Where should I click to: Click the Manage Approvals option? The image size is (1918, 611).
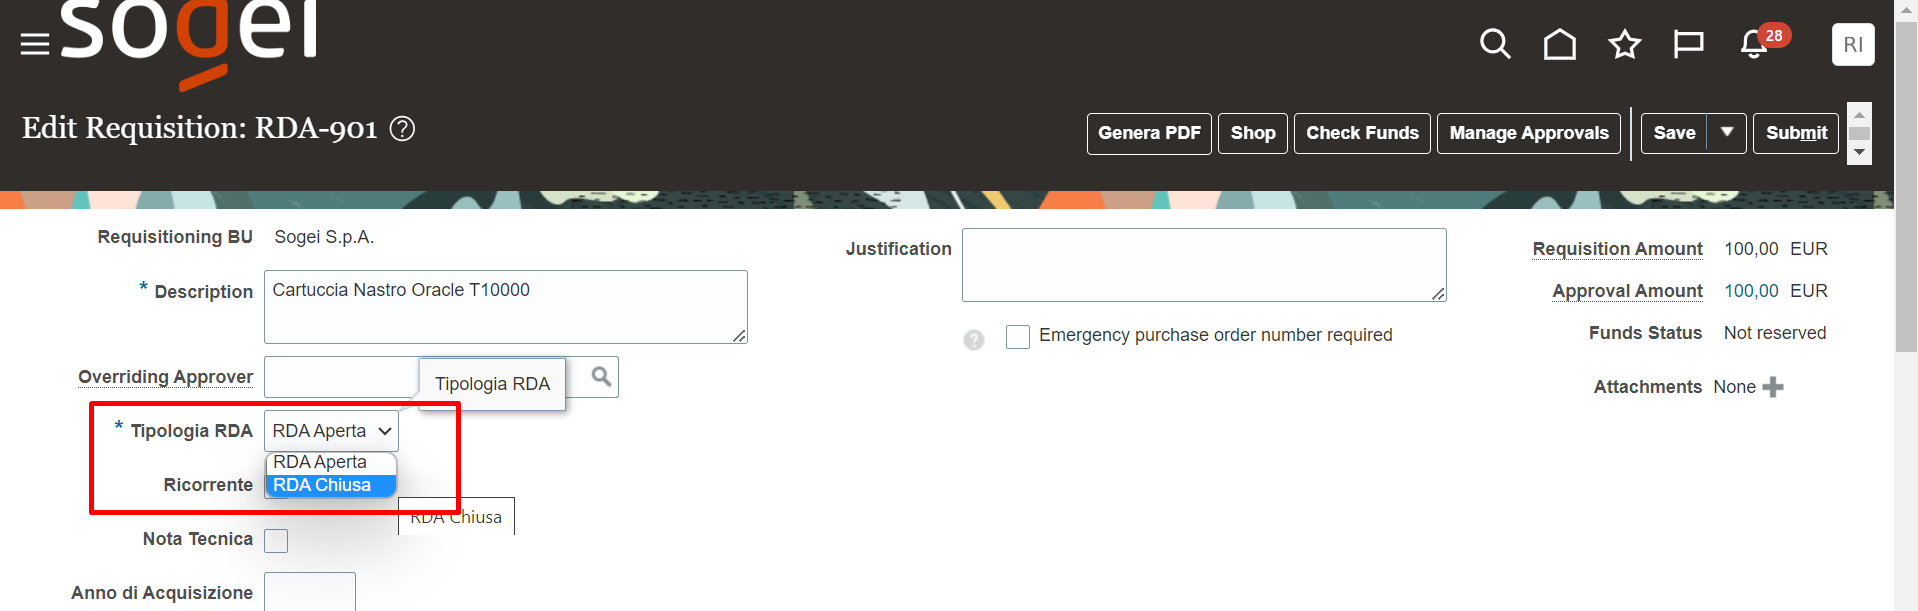pos(1528,132)
